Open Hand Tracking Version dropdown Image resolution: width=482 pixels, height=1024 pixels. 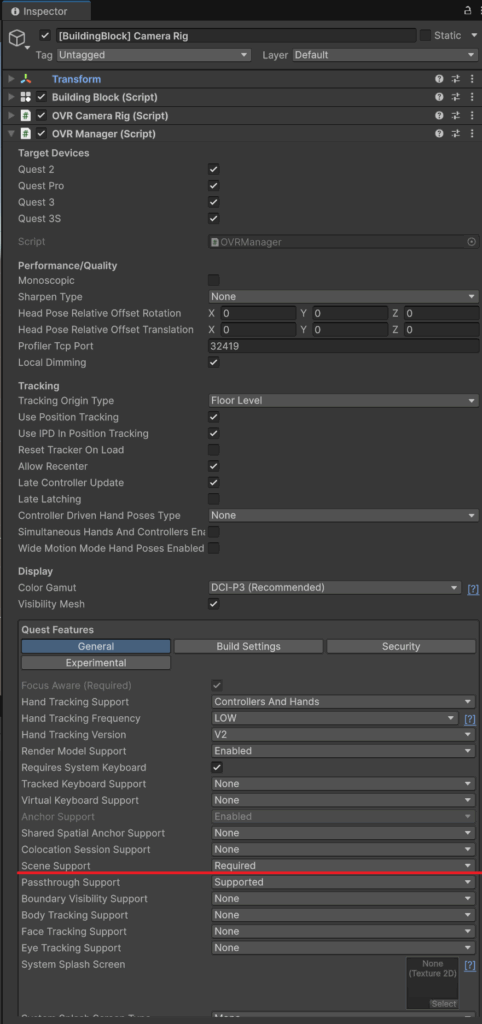[344, 735]
